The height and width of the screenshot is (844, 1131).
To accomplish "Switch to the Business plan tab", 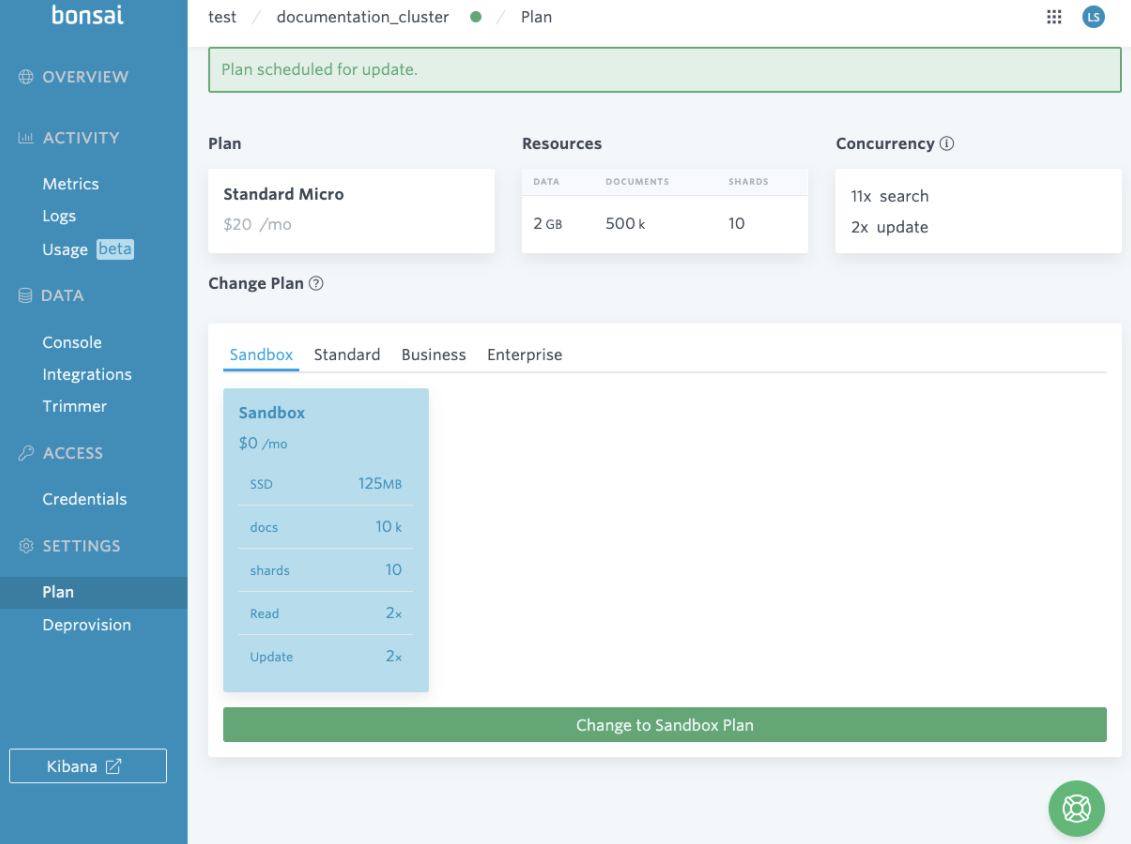I will [433, 354].
